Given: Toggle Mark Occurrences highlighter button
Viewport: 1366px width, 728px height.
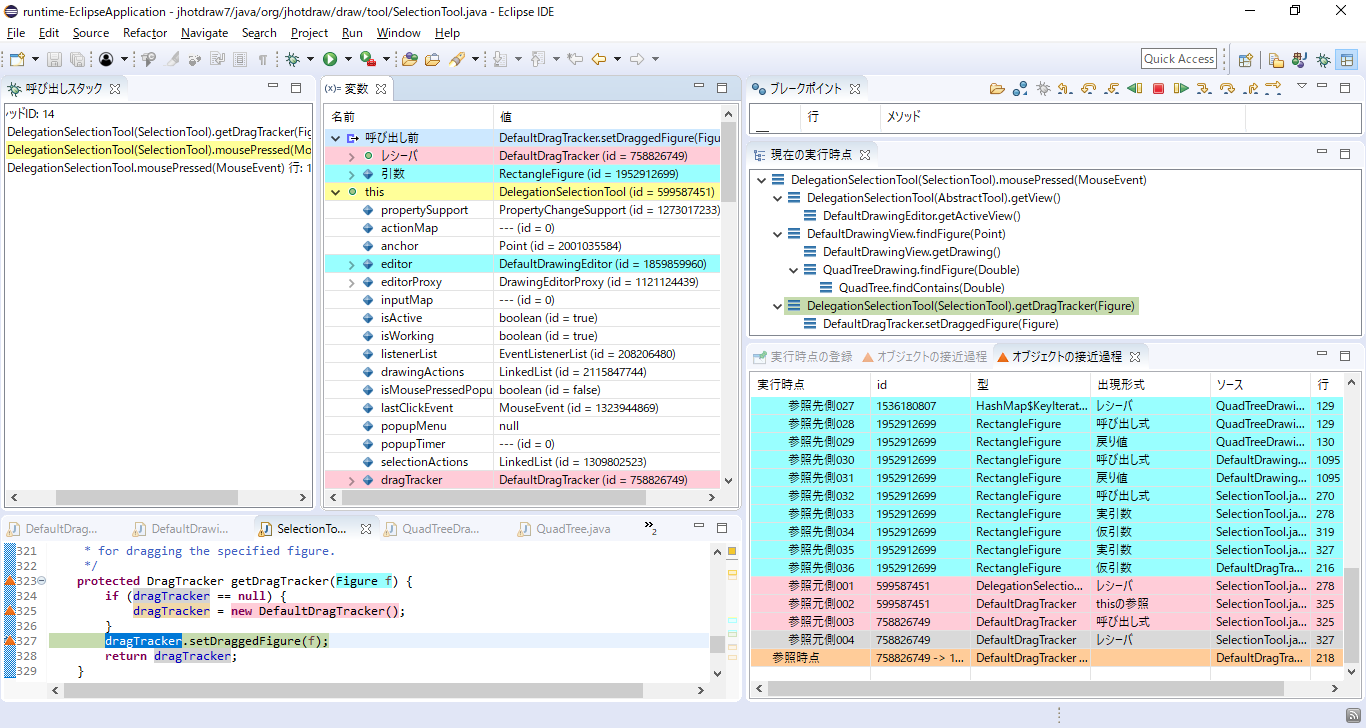Looking at the screenshot, I should coord(171,59).
